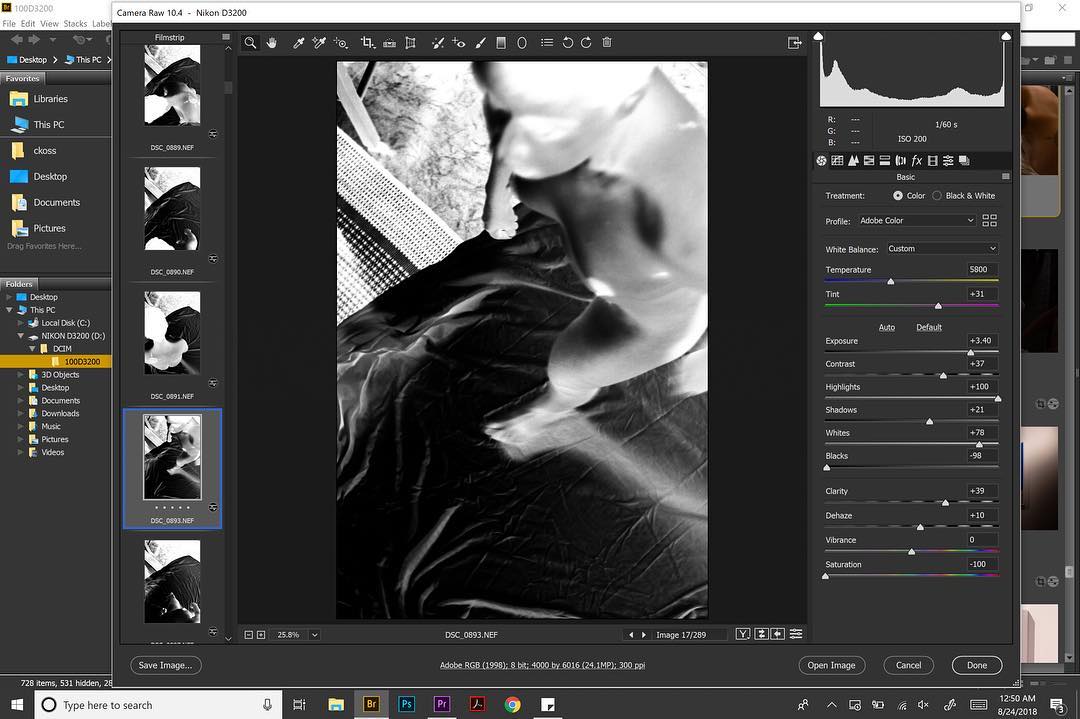Swap before and after settings icon
This screenshot has height=719, width=1080.
[761, 634]
